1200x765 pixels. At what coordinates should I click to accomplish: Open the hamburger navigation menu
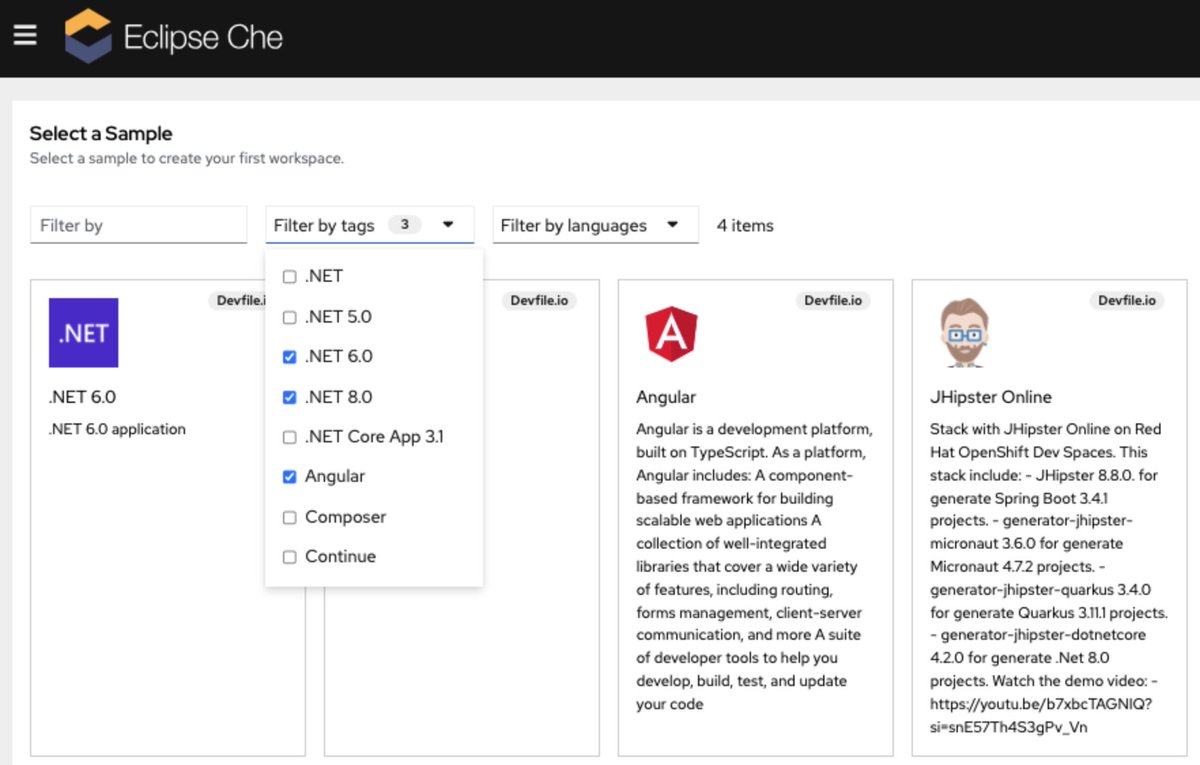click(x=25, y=35)
